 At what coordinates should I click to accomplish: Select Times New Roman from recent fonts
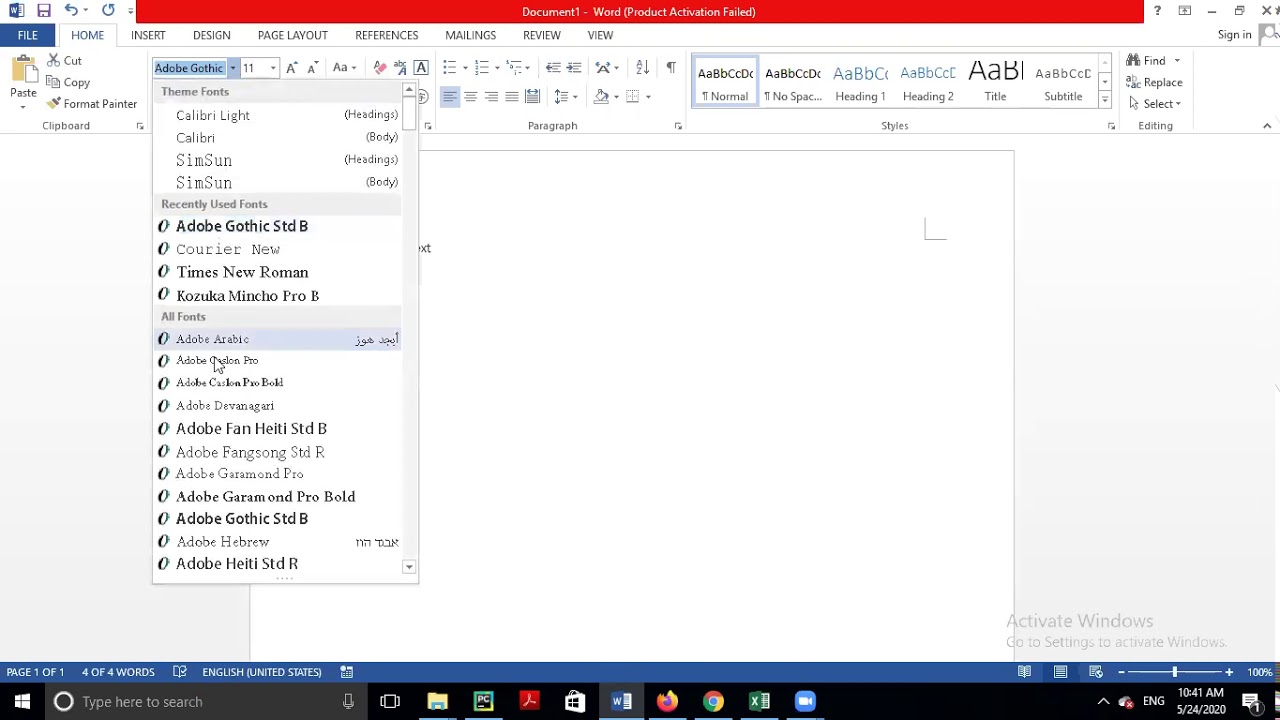pyautogui.click(x=277, y=273)
